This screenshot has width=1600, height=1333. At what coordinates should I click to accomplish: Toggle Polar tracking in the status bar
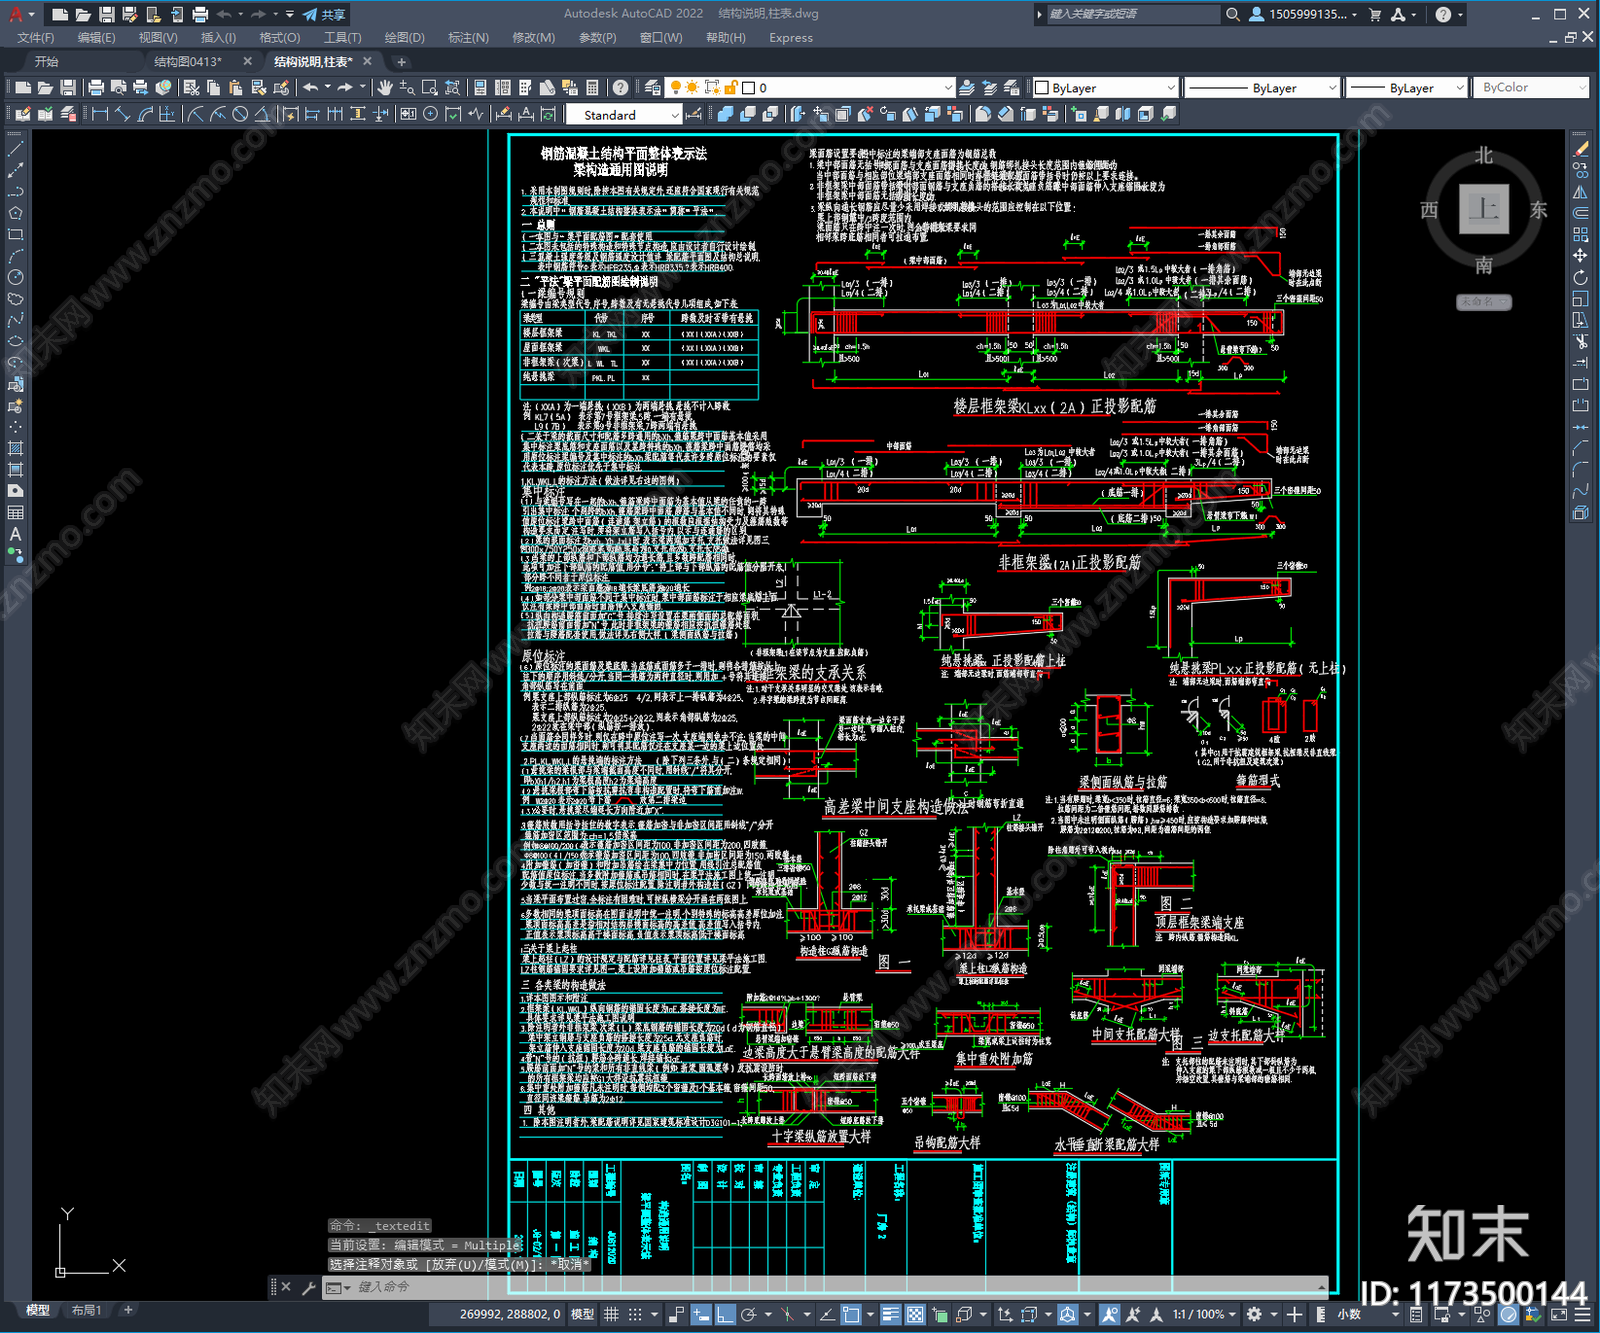[748, 1314]
